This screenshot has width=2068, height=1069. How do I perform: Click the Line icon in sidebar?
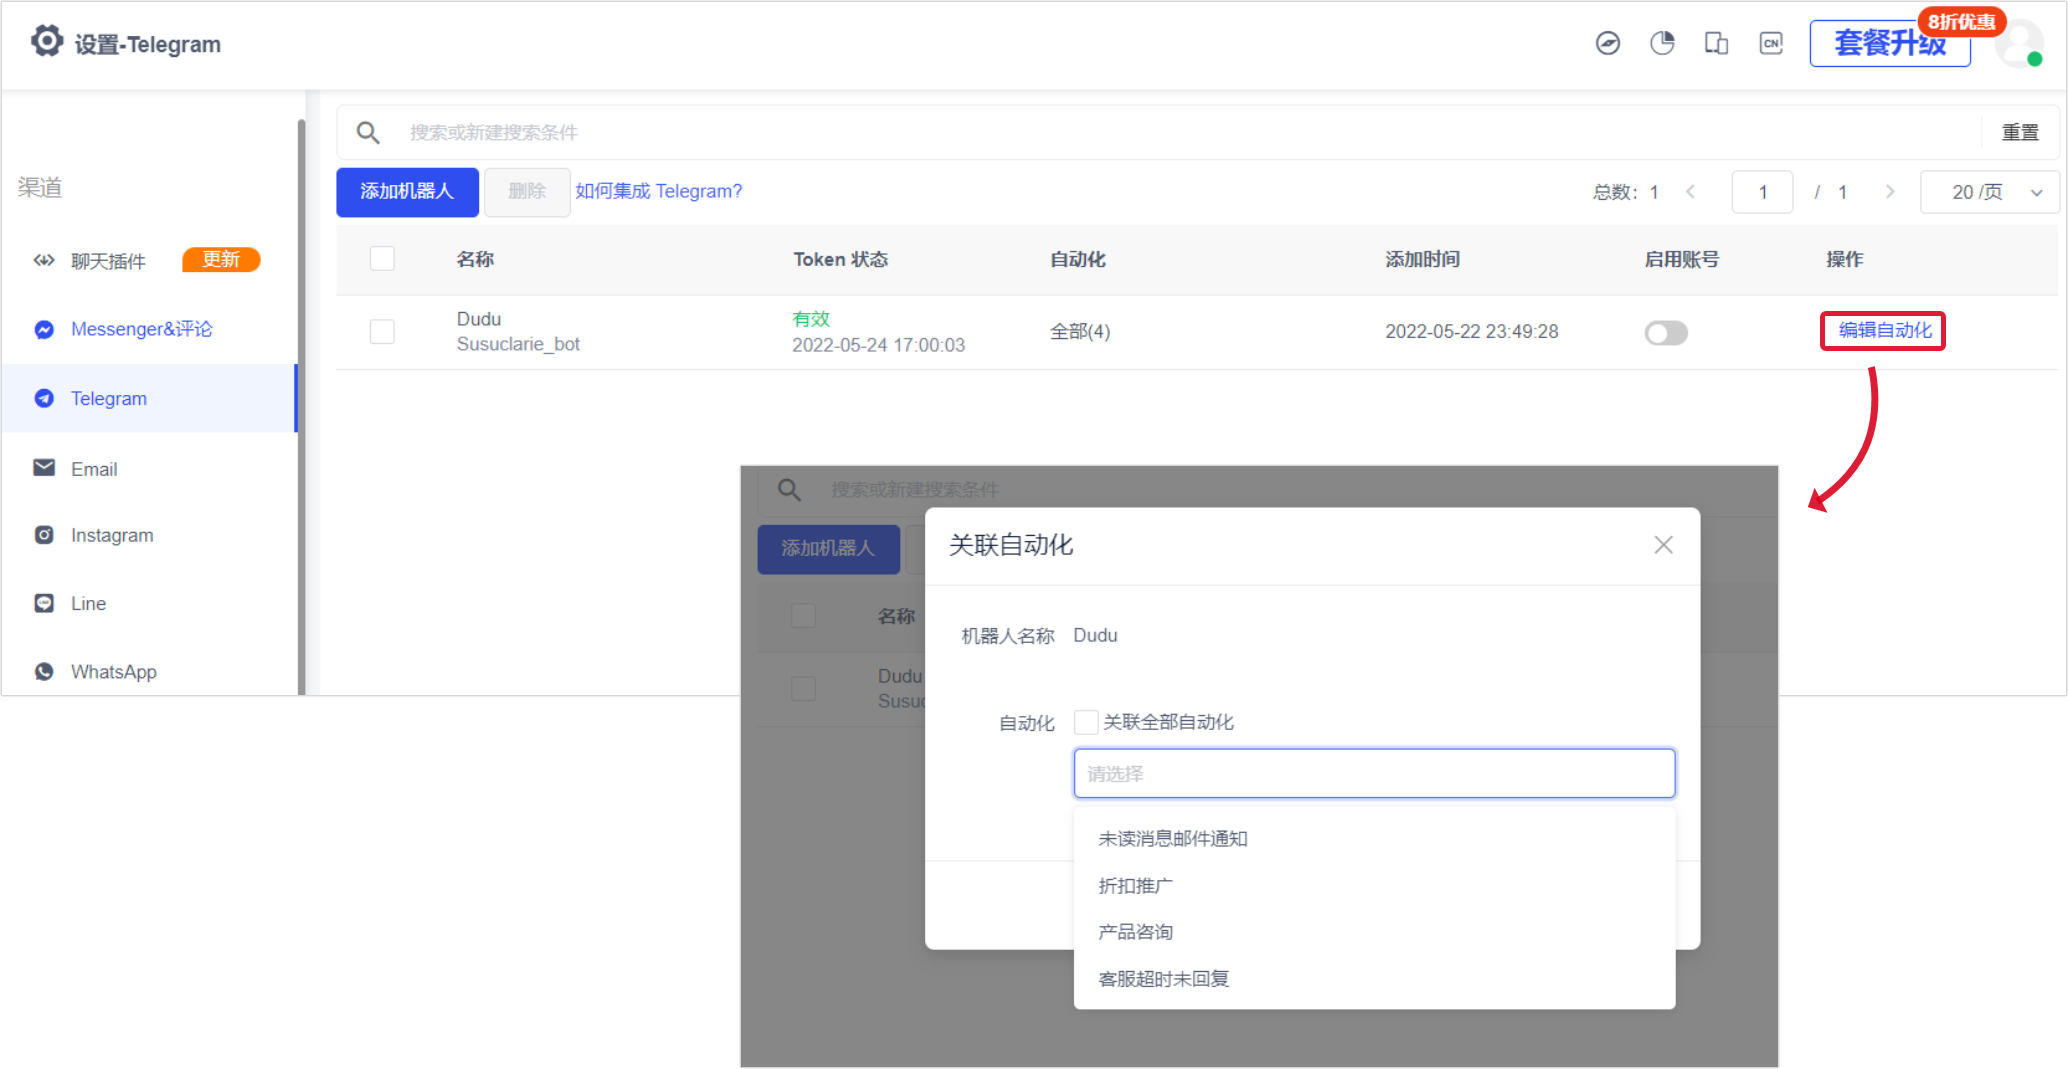pyautogui.click(x=44, y=603)
